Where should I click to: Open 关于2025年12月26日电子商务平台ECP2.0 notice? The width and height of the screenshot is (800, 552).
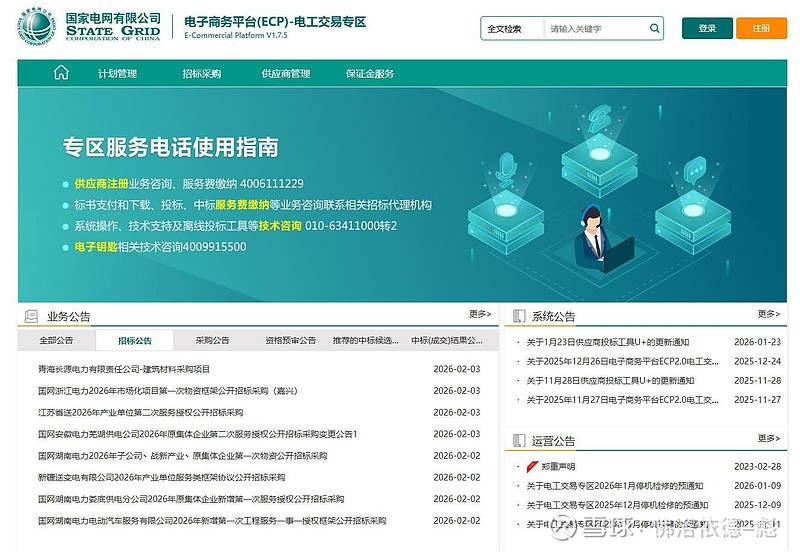click(x=622, y=361)
